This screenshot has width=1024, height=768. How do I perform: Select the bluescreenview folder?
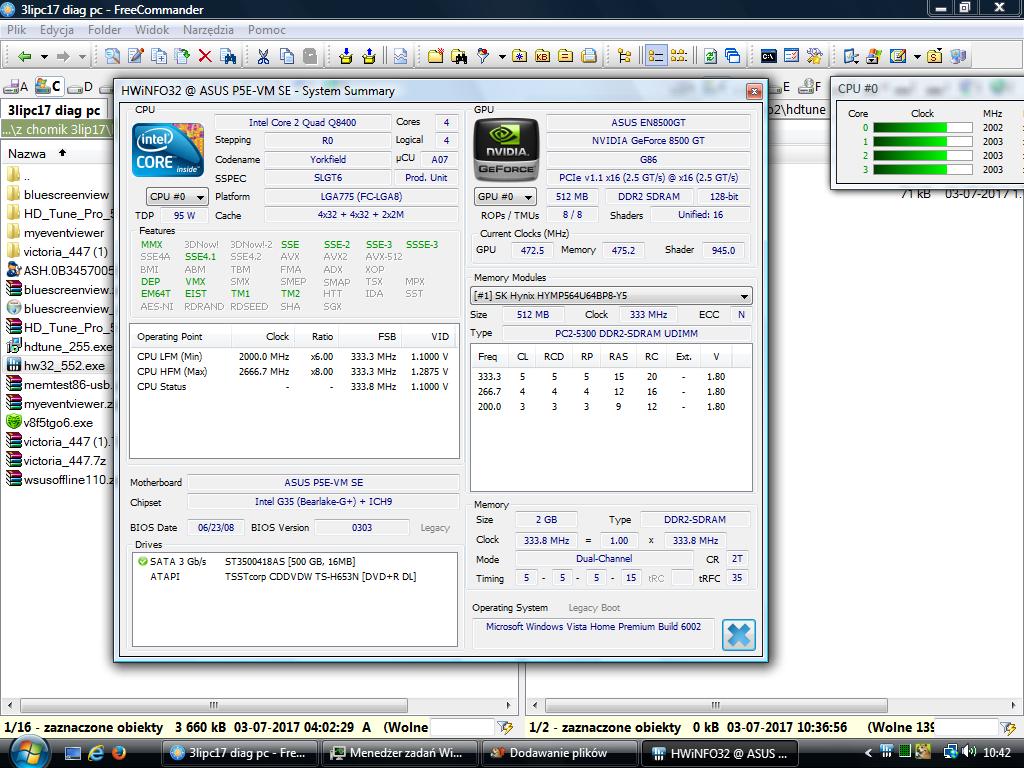[59, 195]
